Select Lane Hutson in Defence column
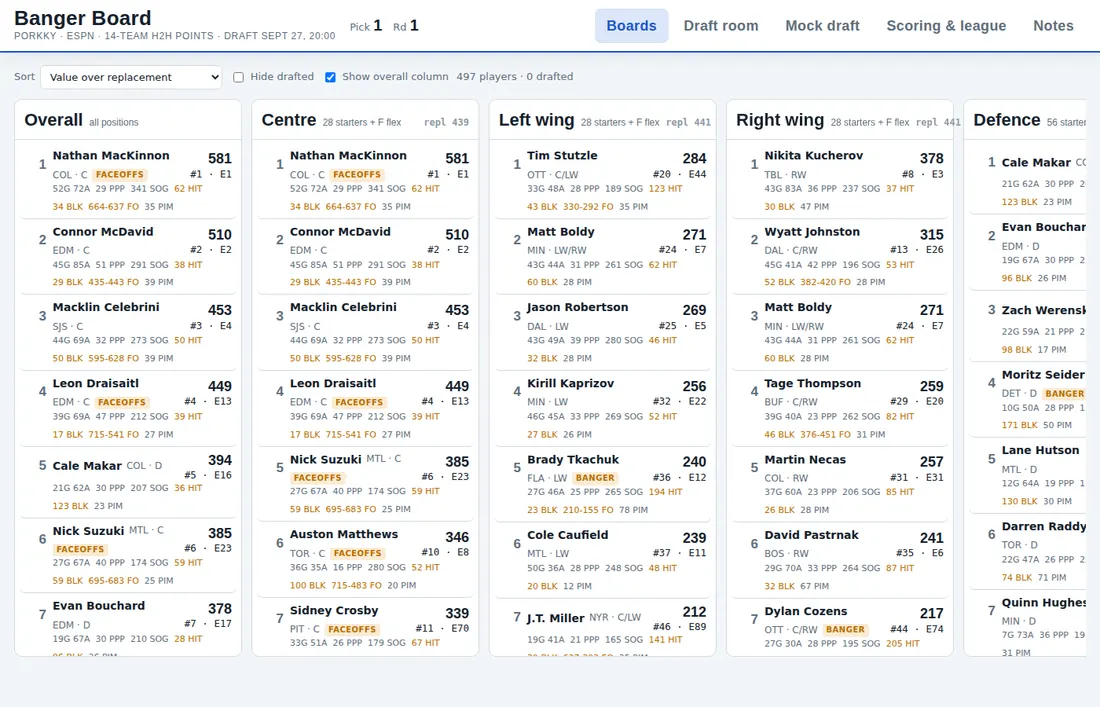Viewport: 1100px width, 707px height. tap(1028, 475)
